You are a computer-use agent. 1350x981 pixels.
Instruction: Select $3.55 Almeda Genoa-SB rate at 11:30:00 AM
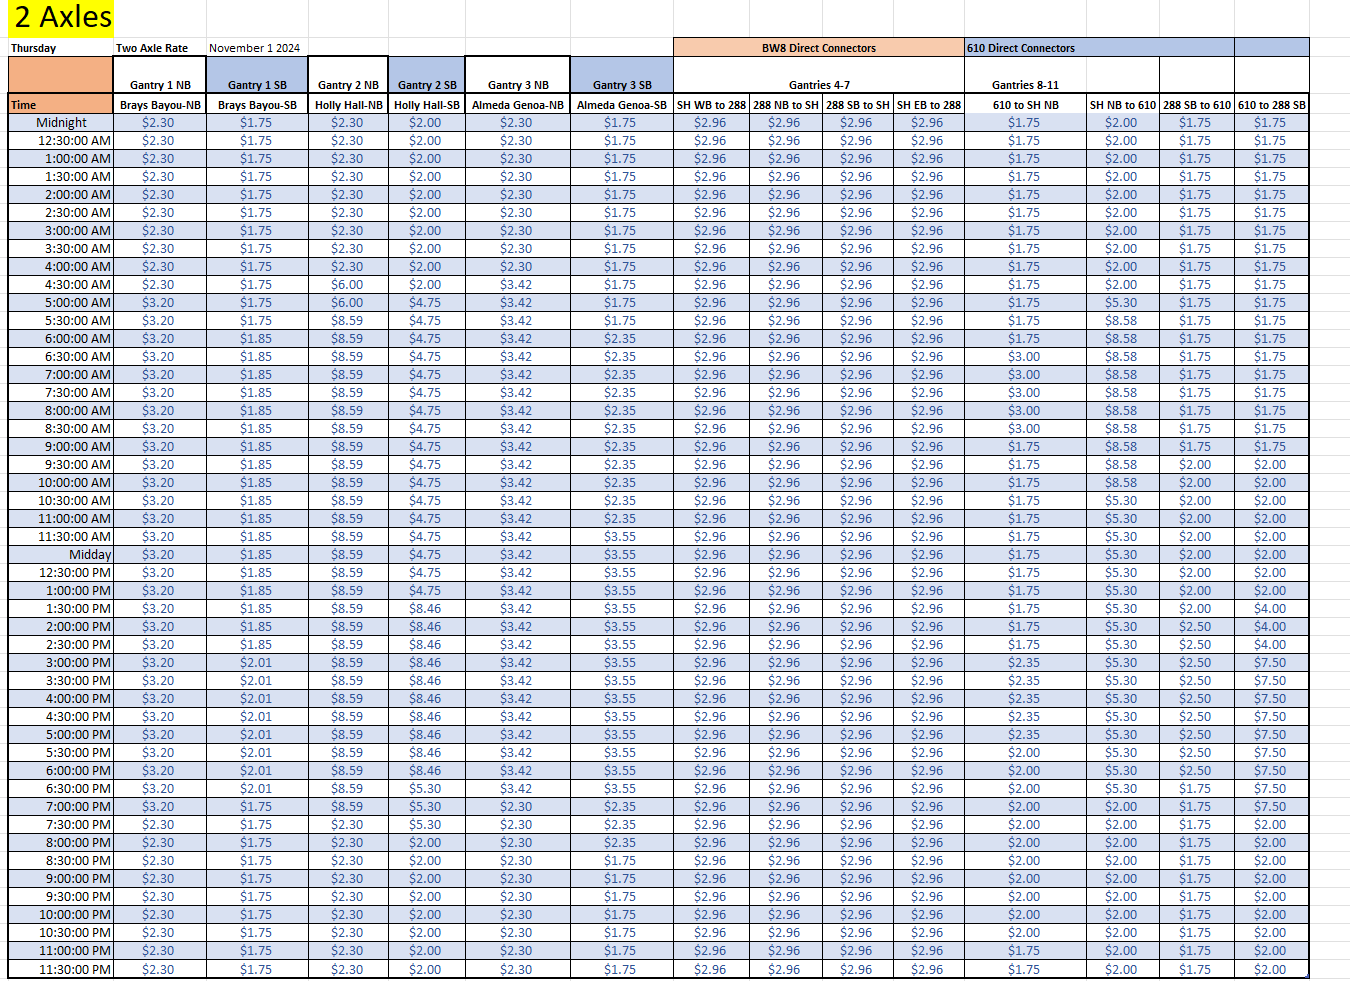pyautogui.click(x=622, y=536)
